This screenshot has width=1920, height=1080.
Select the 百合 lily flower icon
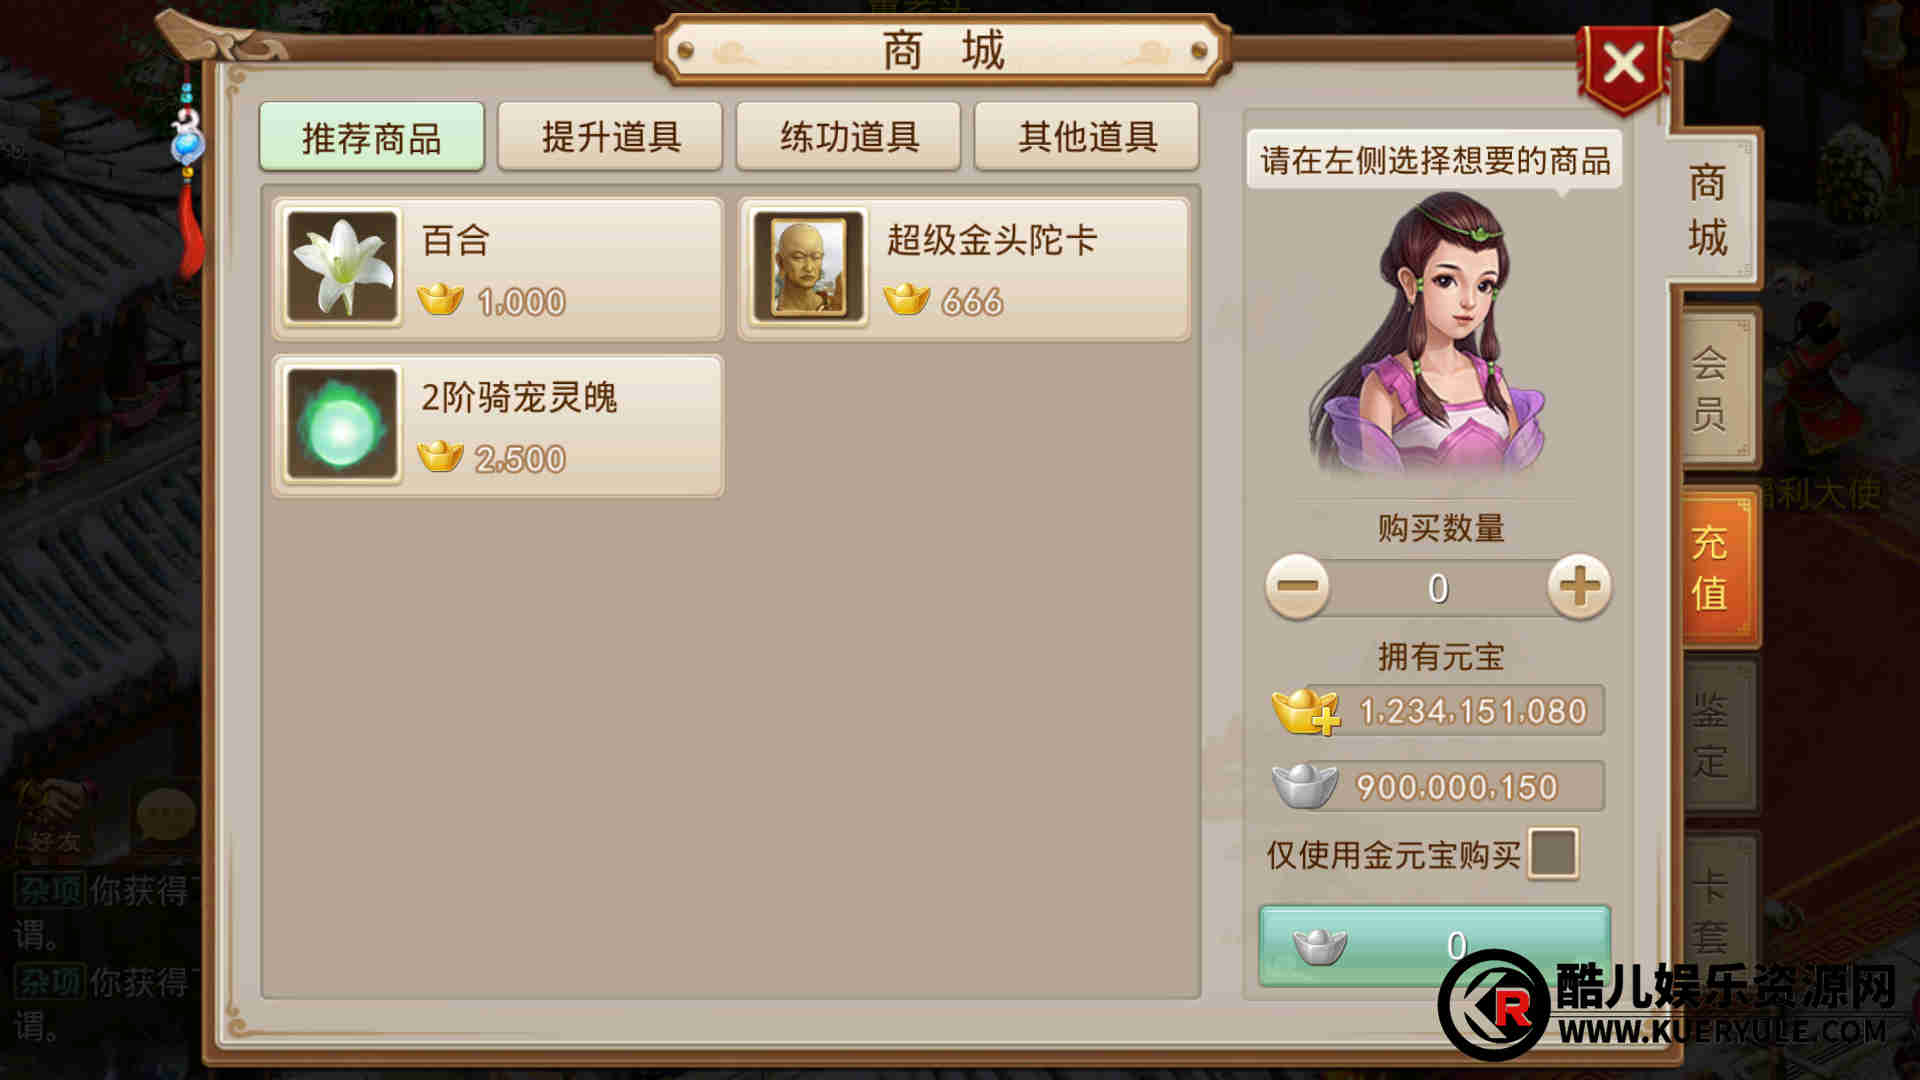click(342, 267)
